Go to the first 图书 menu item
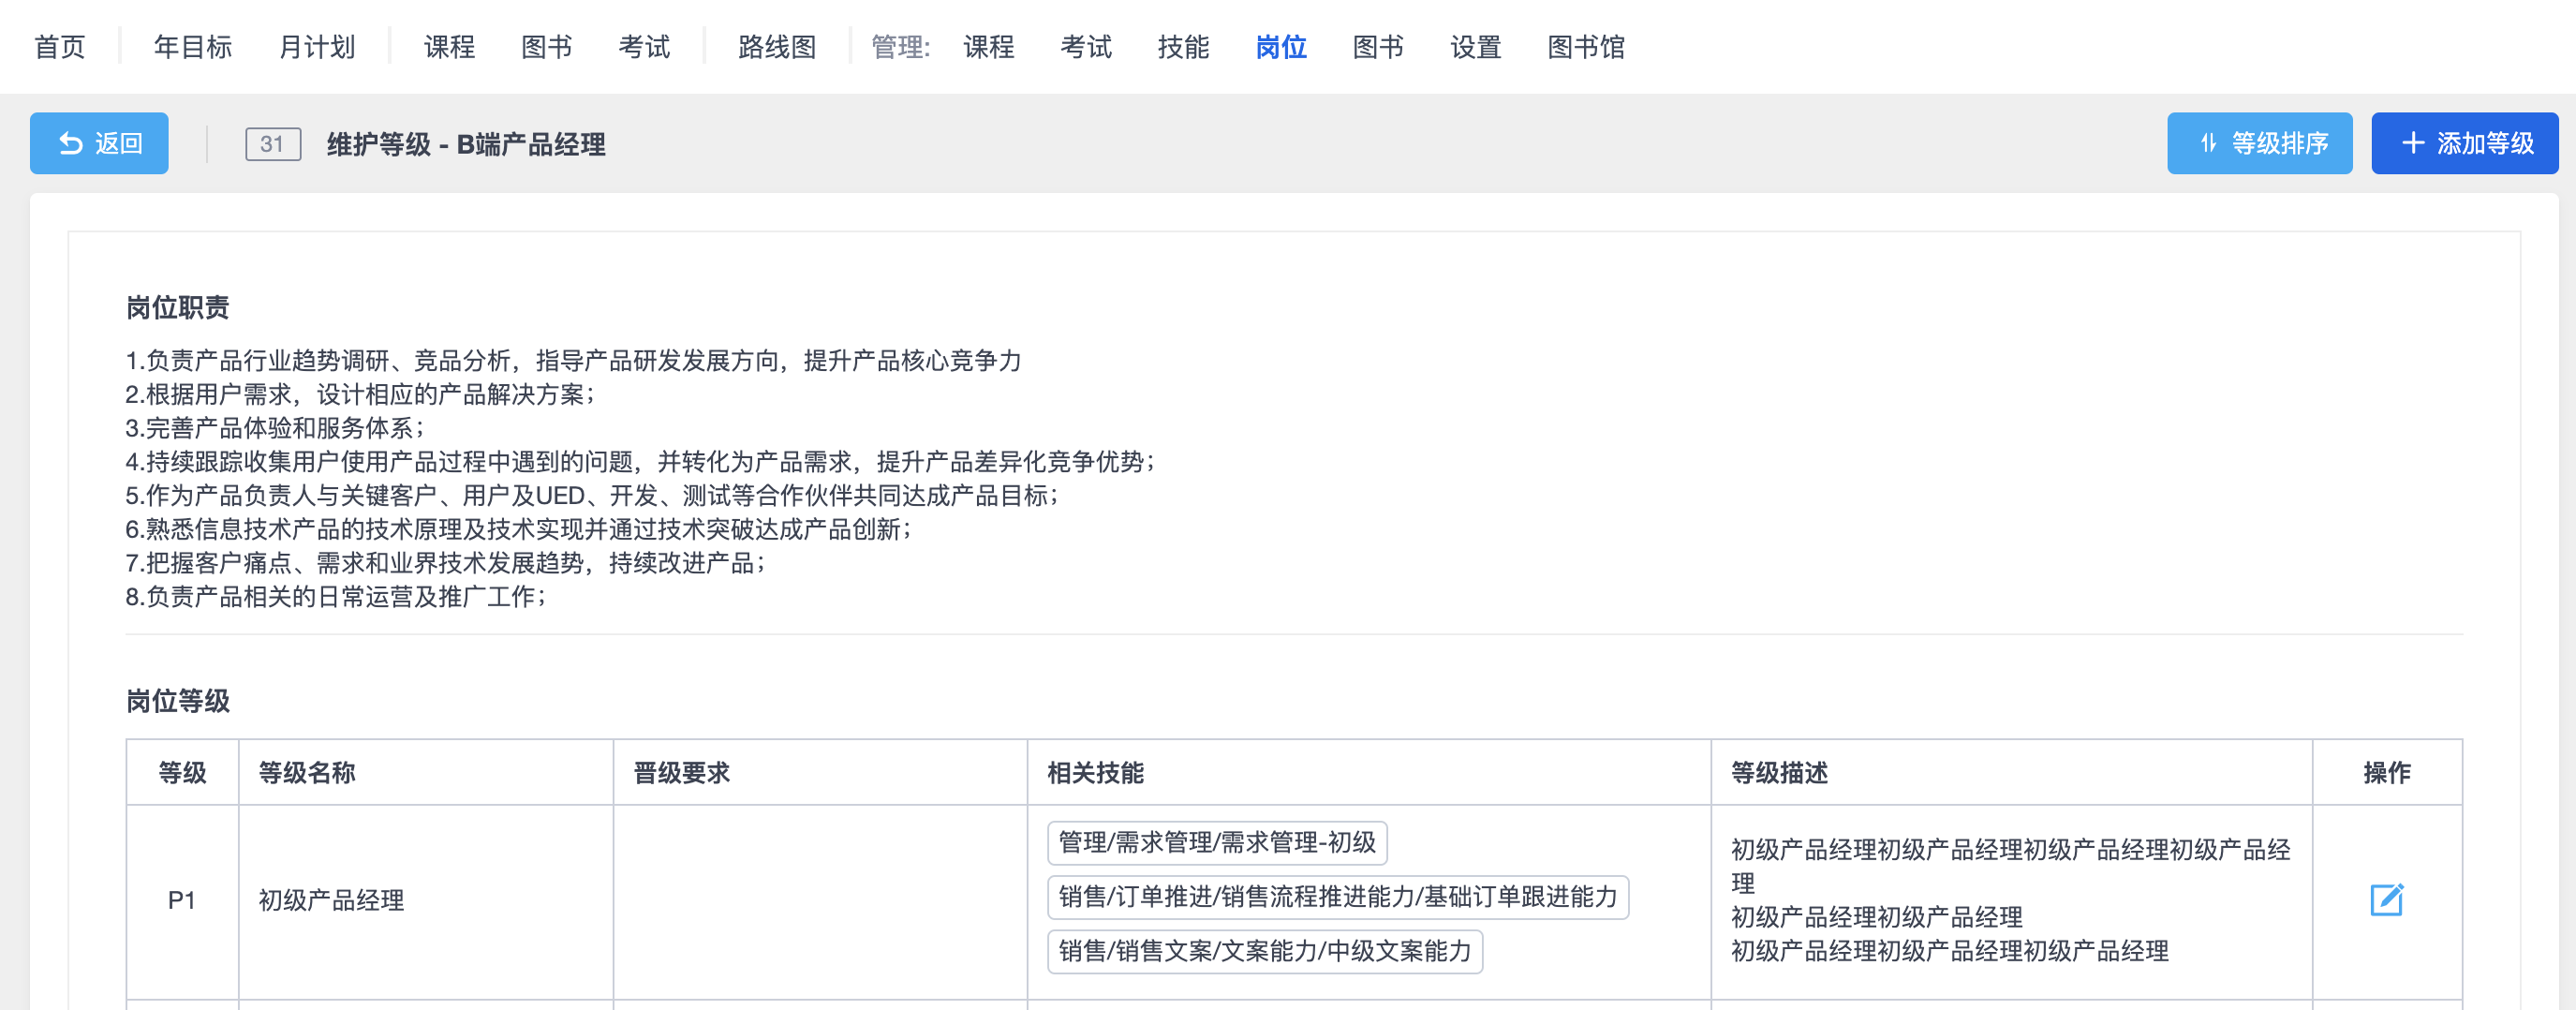 pyautogui.click(x=547, y=47)
